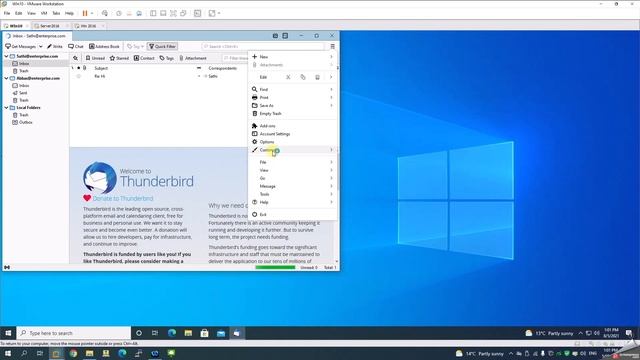Toggle the Starred quick filter
Viewport: 640px width, 360px height.
119,58
